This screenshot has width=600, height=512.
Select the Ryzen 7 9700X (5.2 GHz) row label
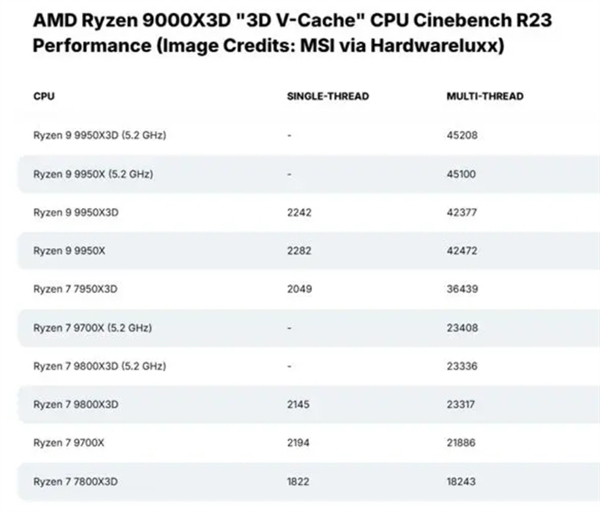click(x=93, y=327)
